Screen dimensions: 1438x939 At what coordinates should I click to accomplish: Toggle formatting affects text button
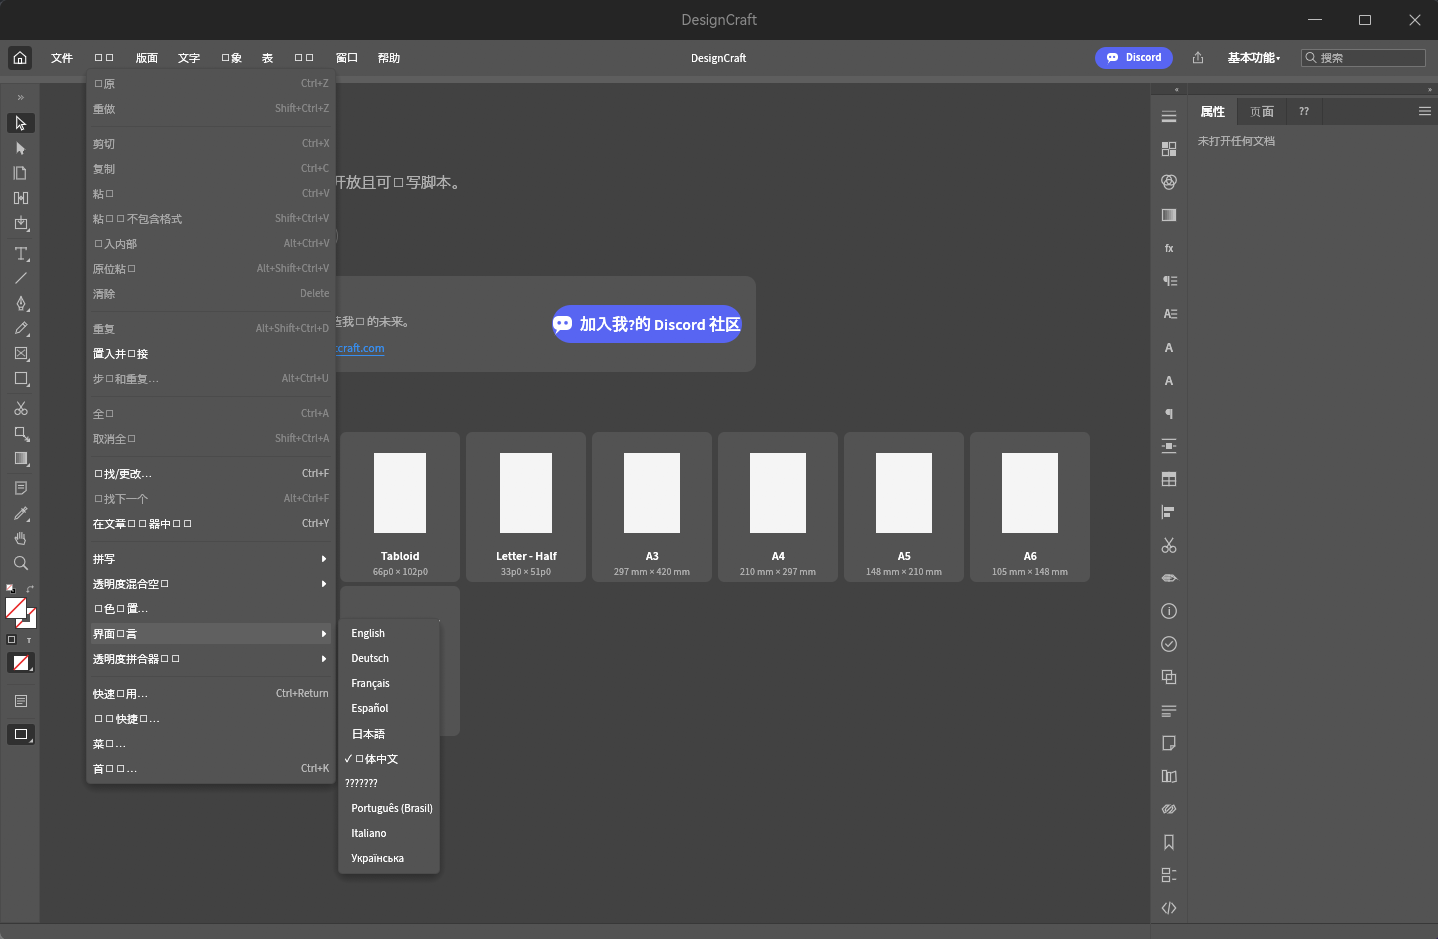pos(29,640)
